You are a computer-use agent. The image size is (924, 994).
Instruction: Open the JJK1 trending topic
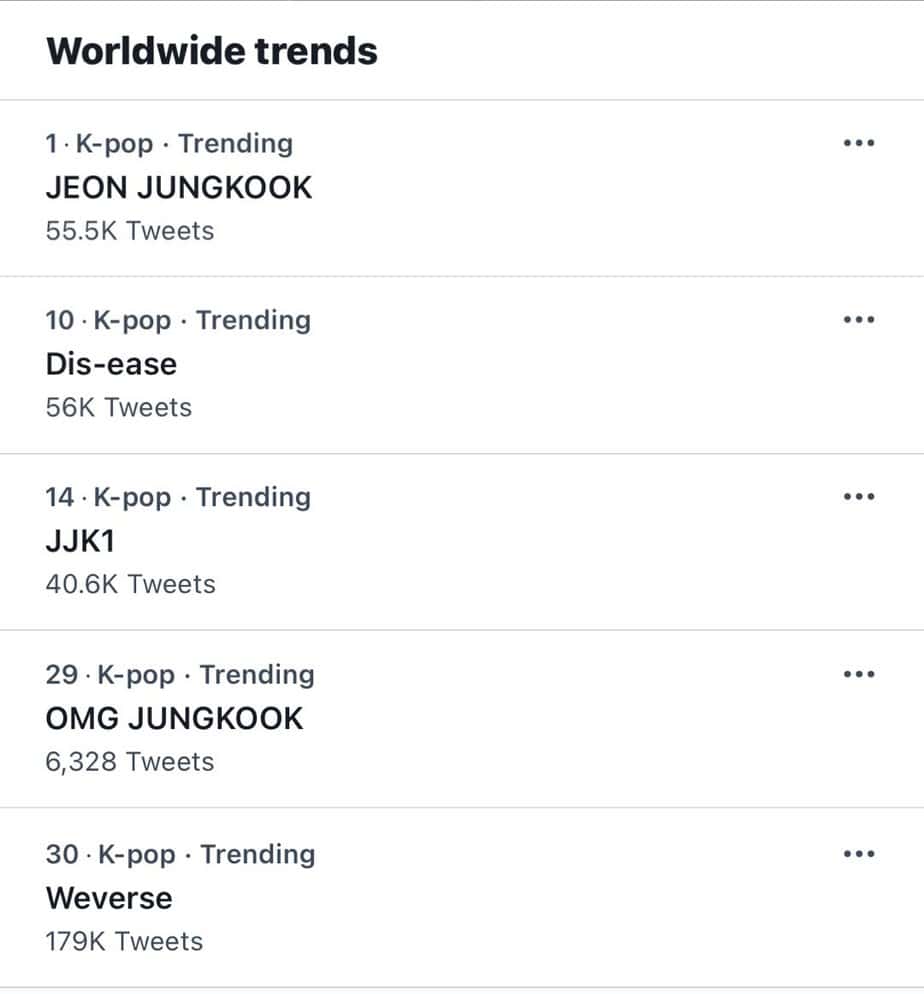click(x=81, y=541)
